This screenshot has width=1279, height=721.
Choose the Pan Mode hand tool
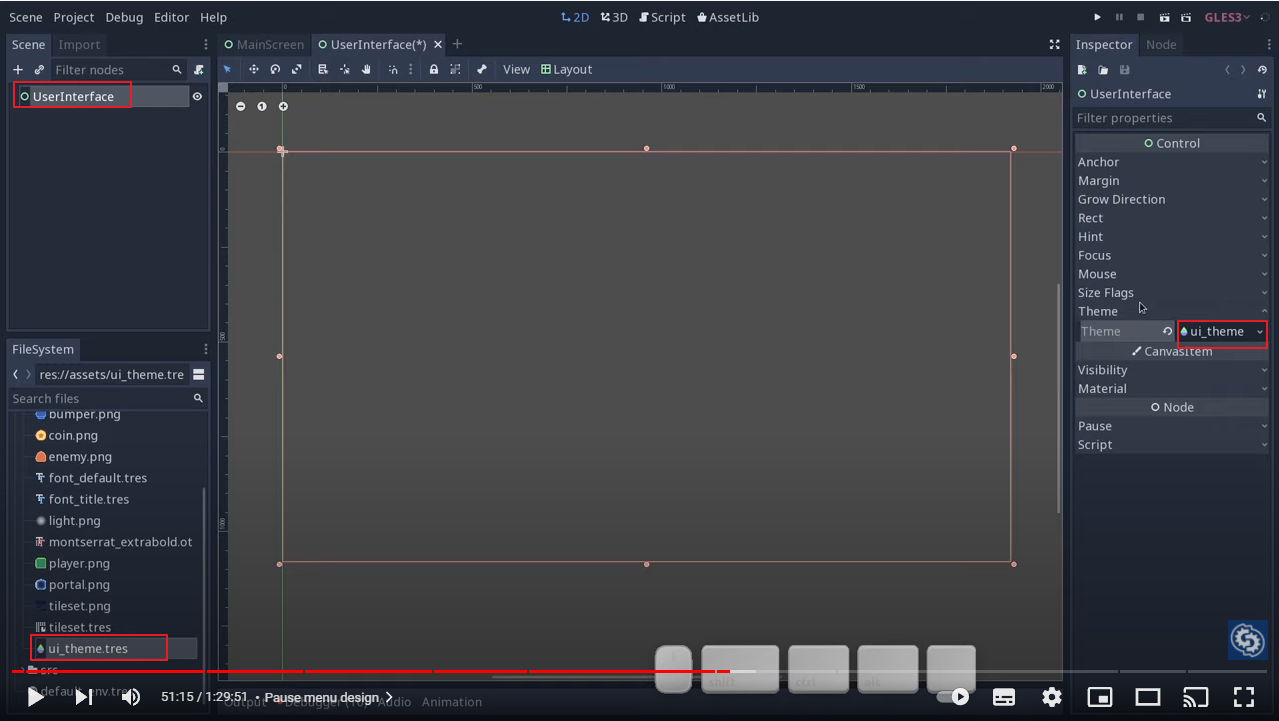(367, 69)
